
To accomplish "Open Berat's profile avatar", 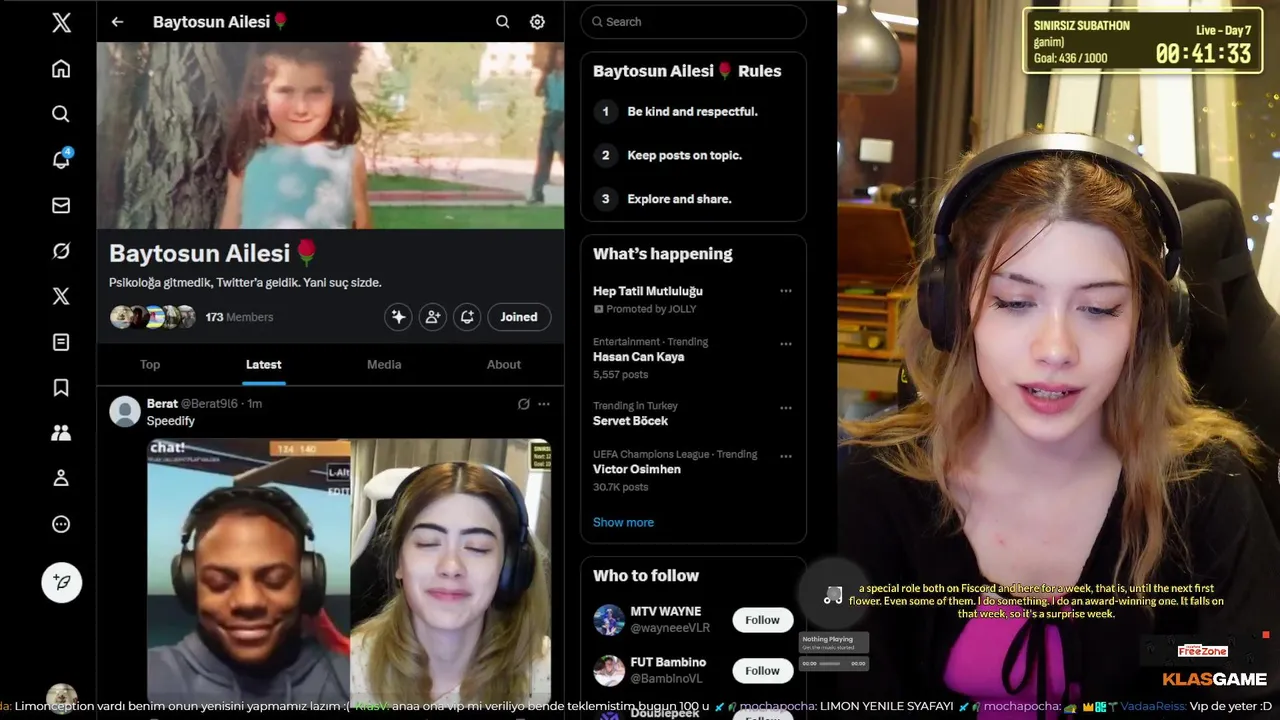I will 125,411.
